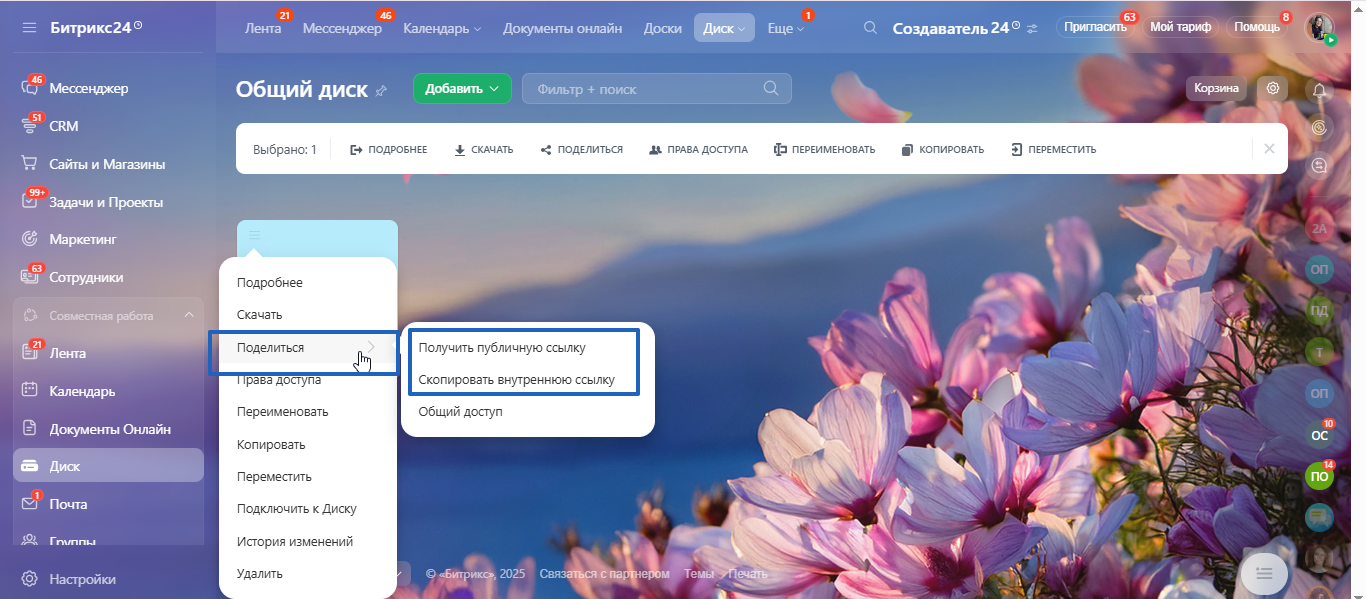Click the Настройки gear icon at sidebar bottom
Image resolution: width=1366 pixels, height=599 pixels.
pyautogui.click(x=29, y=579)
